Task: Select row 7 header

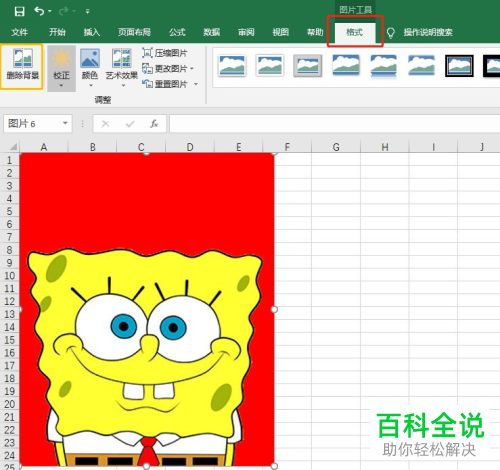Action: tap(10, 237)
